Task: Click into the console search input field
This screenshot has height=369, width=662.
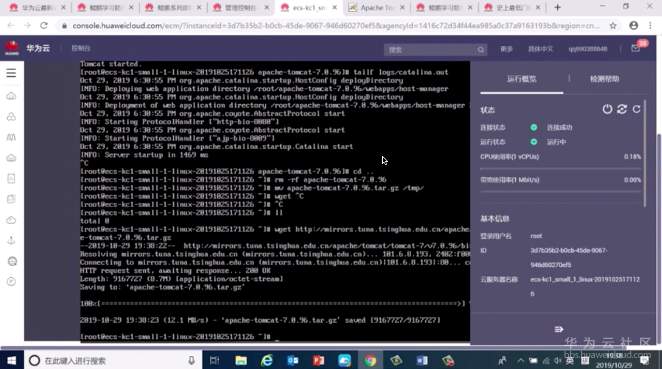Action: tap(430, 50)
